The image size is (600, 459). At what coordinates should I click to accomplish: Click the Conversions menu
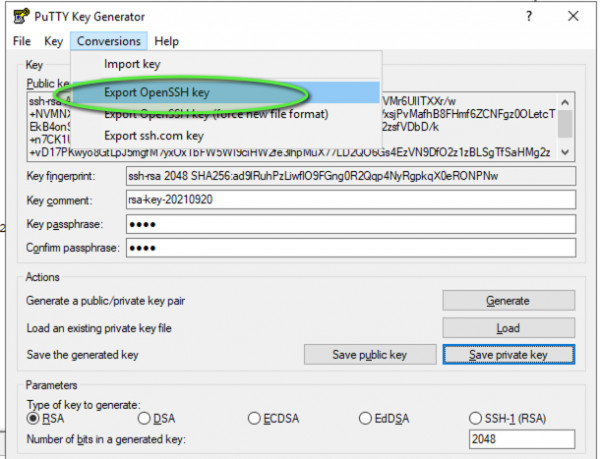pos(109,41)
